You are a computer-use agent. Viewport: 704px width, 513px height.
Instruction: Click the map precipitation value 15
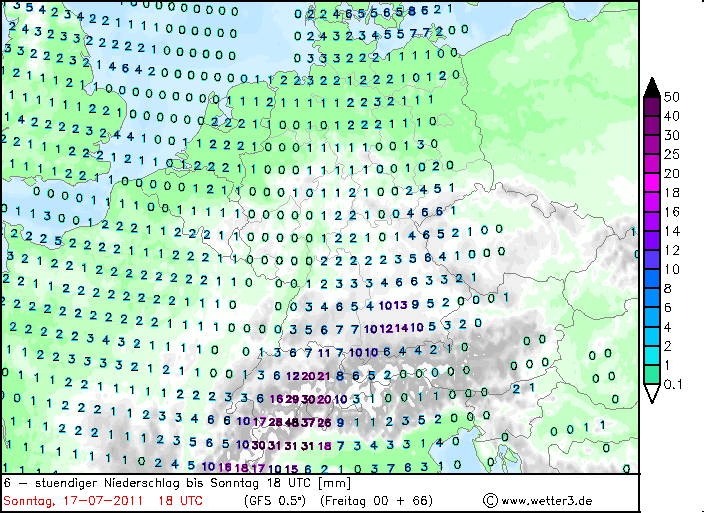click(291, 469)
